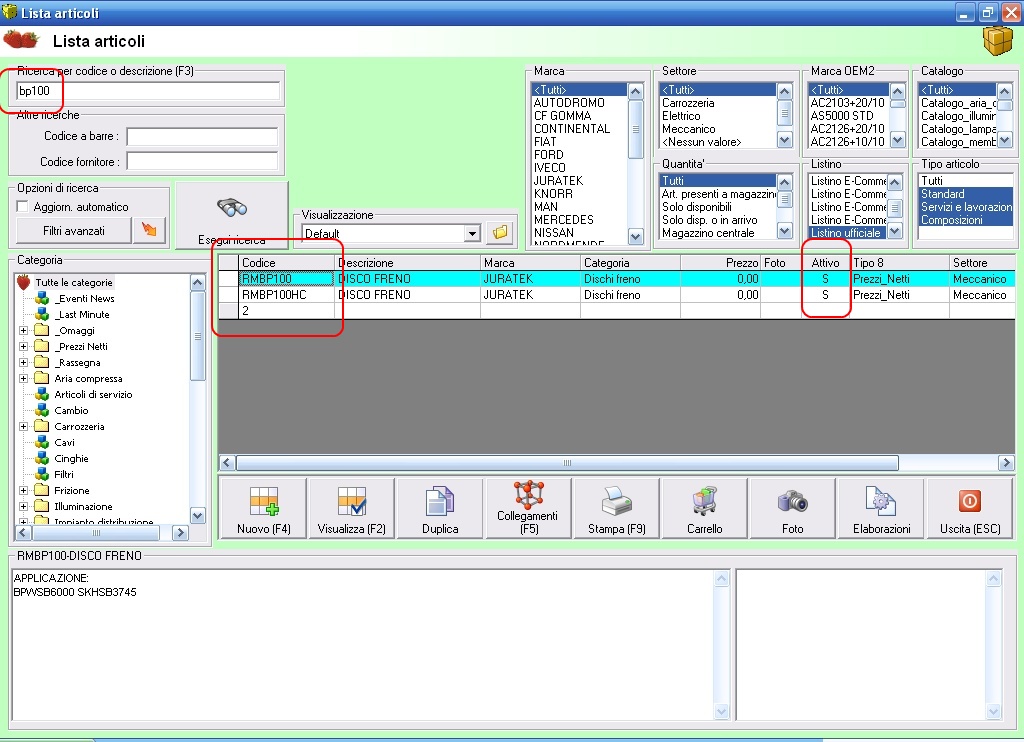Select the Cinghie category
Image resolution: width=1024 pixels, height=742 pixels.
coord(71,459)
